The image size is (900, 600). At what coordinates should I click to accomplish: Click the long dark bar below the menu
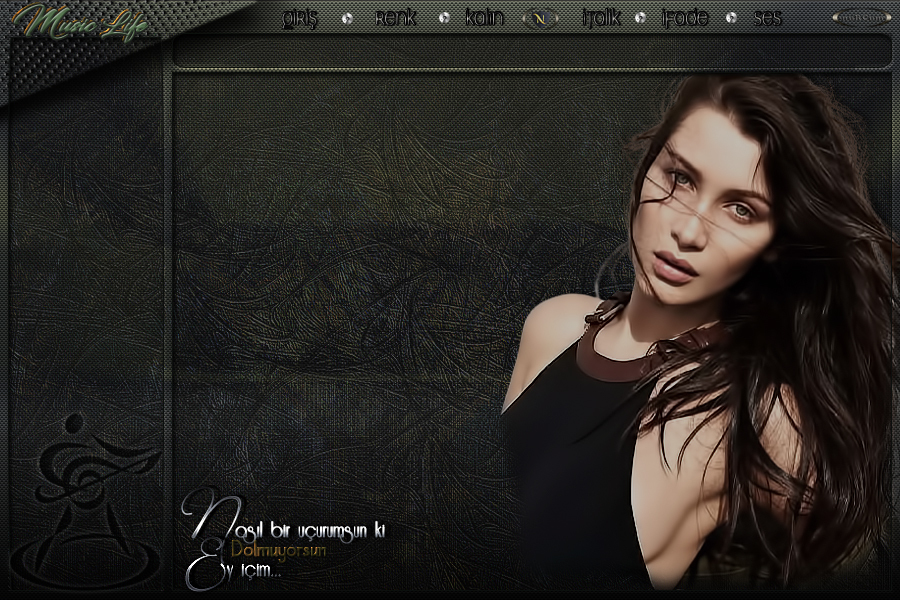click(531, 50)
